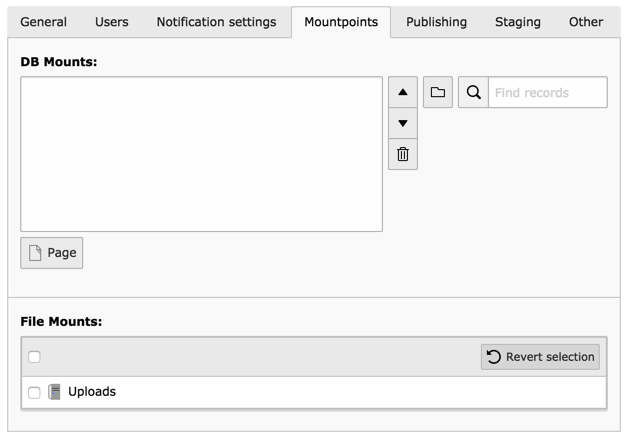Image resolution: width=627 pixels, height=437 pixels.
Task: Click the magnifier search icon
Action: pyautogui.click(x=474, y=93)
